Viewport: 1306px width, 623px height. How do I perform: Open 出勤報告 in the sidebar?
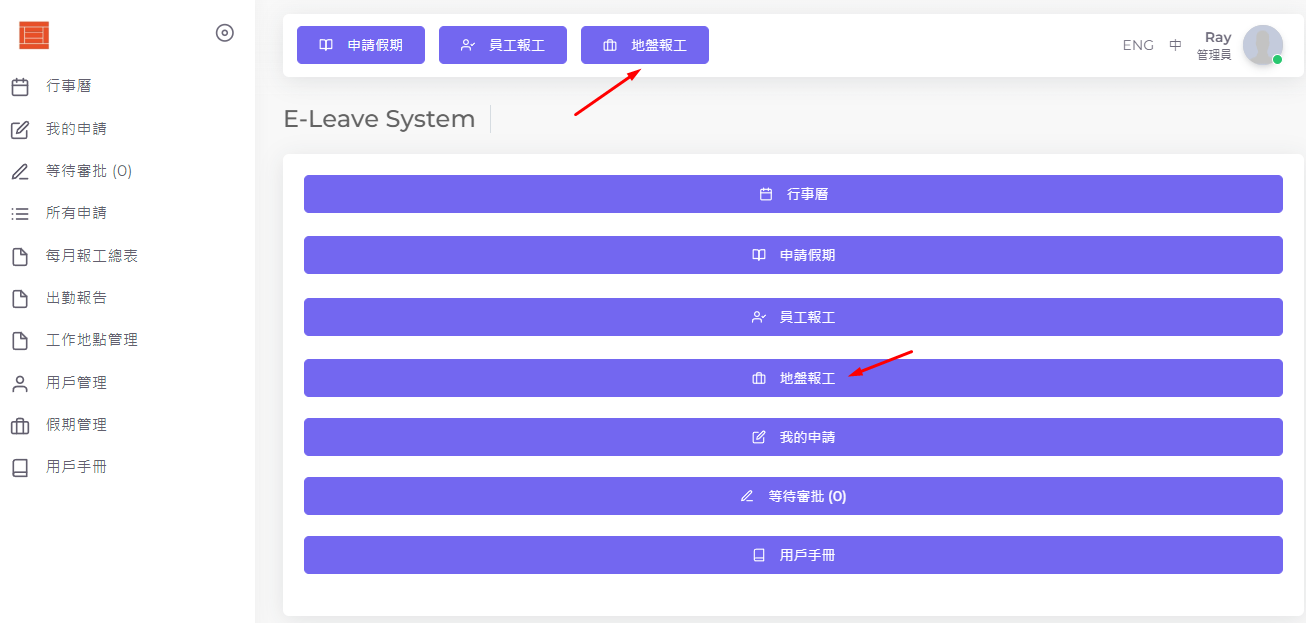pos(76,298)
